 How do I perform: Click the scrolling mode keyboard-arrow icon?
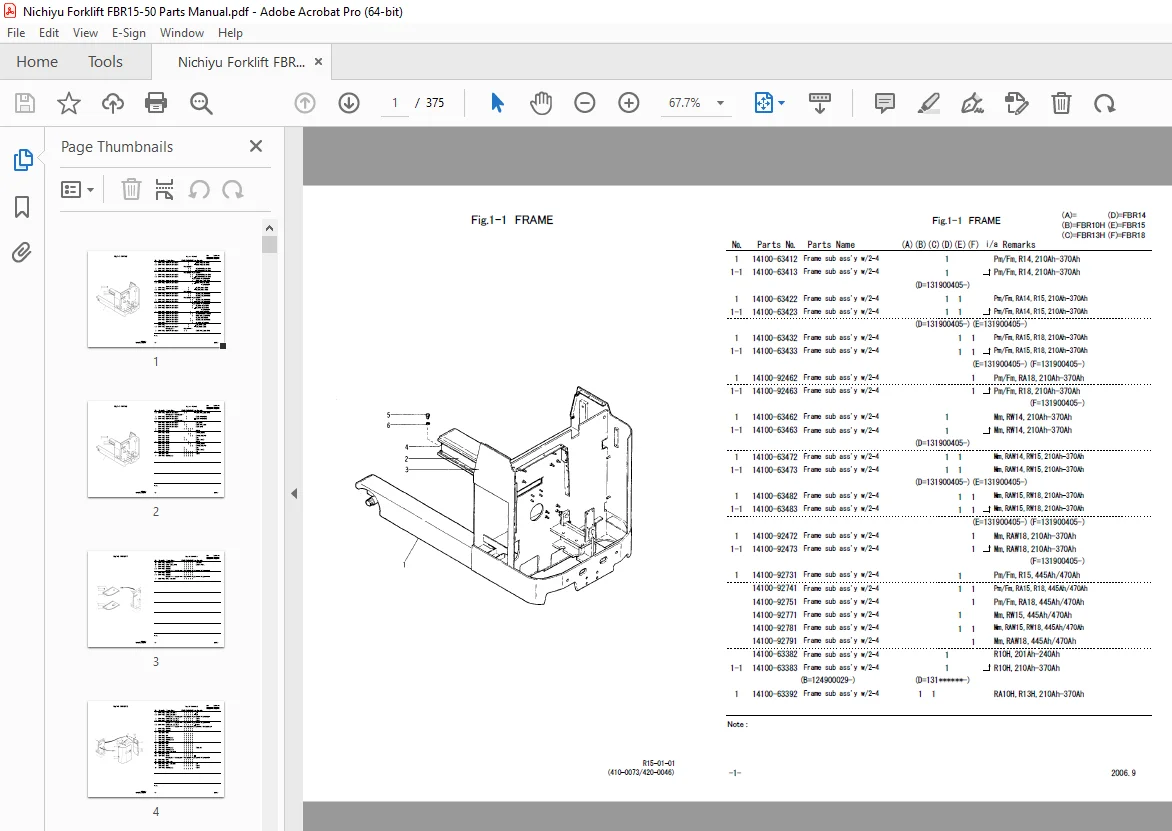[x=819, y=103]
